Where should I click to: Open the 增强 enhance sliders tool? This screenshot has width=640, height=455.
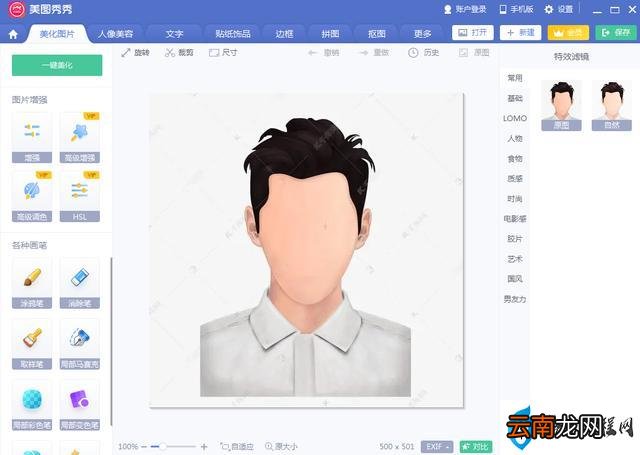tap(32, 138)
